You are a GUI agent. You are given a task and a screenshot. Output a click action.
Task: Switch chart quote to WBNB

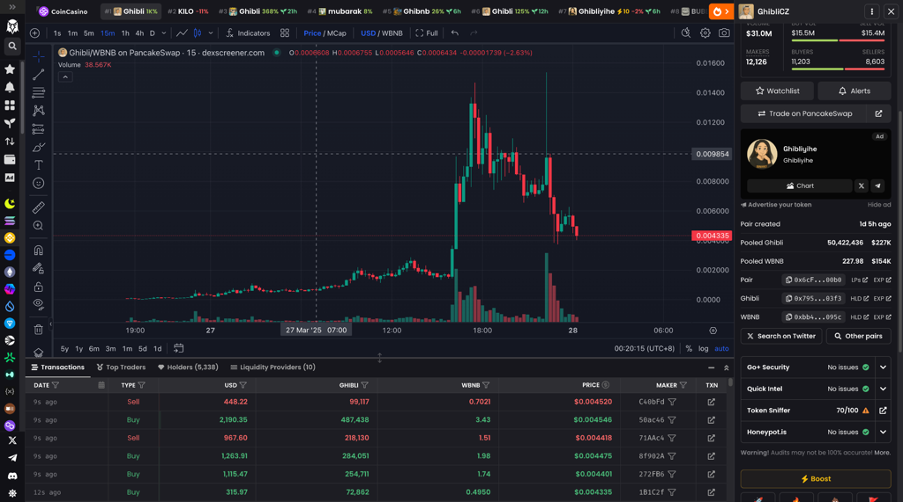click(x=392, y=33)
